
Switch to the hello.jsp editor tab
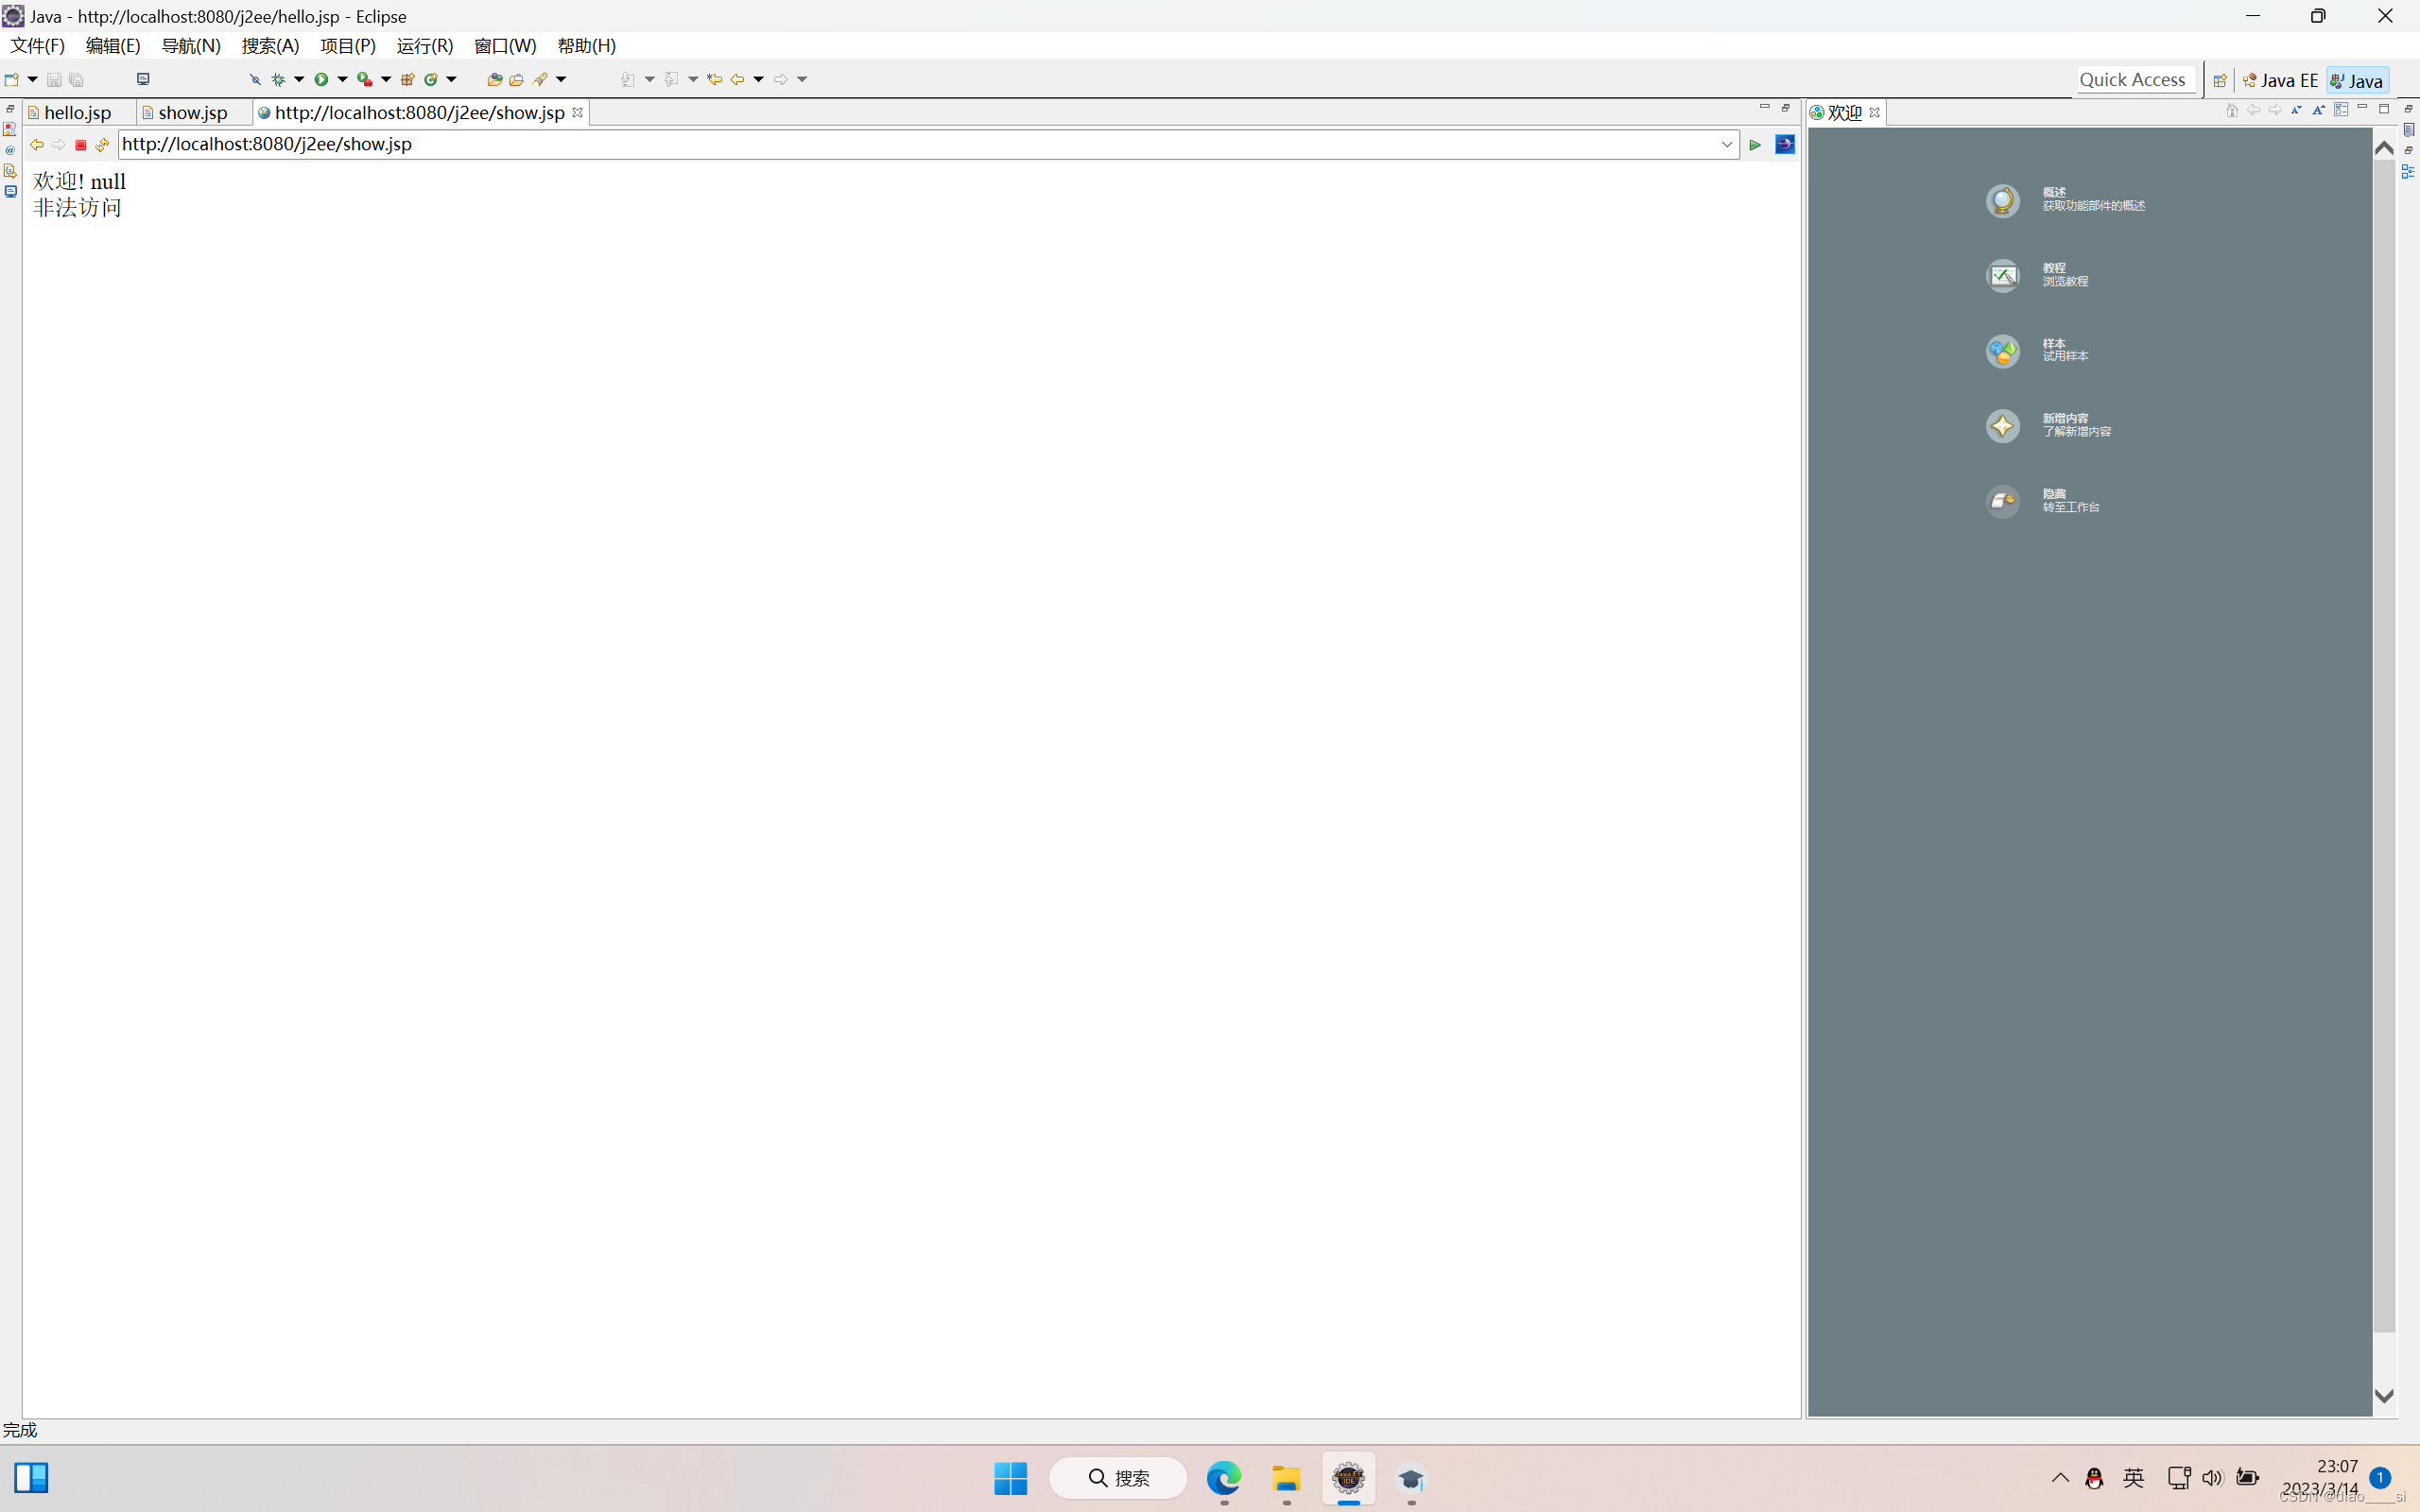tap(77, 113)
